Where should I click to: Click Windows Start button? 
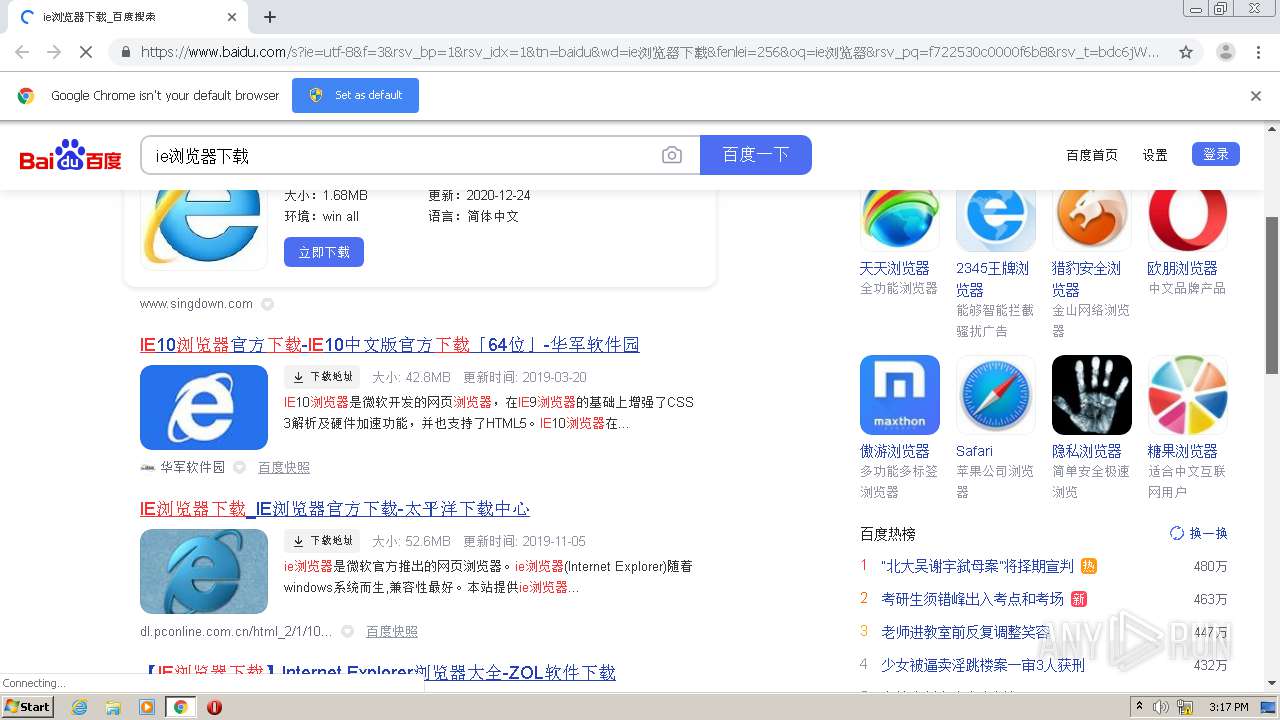[x=28, y=707]
